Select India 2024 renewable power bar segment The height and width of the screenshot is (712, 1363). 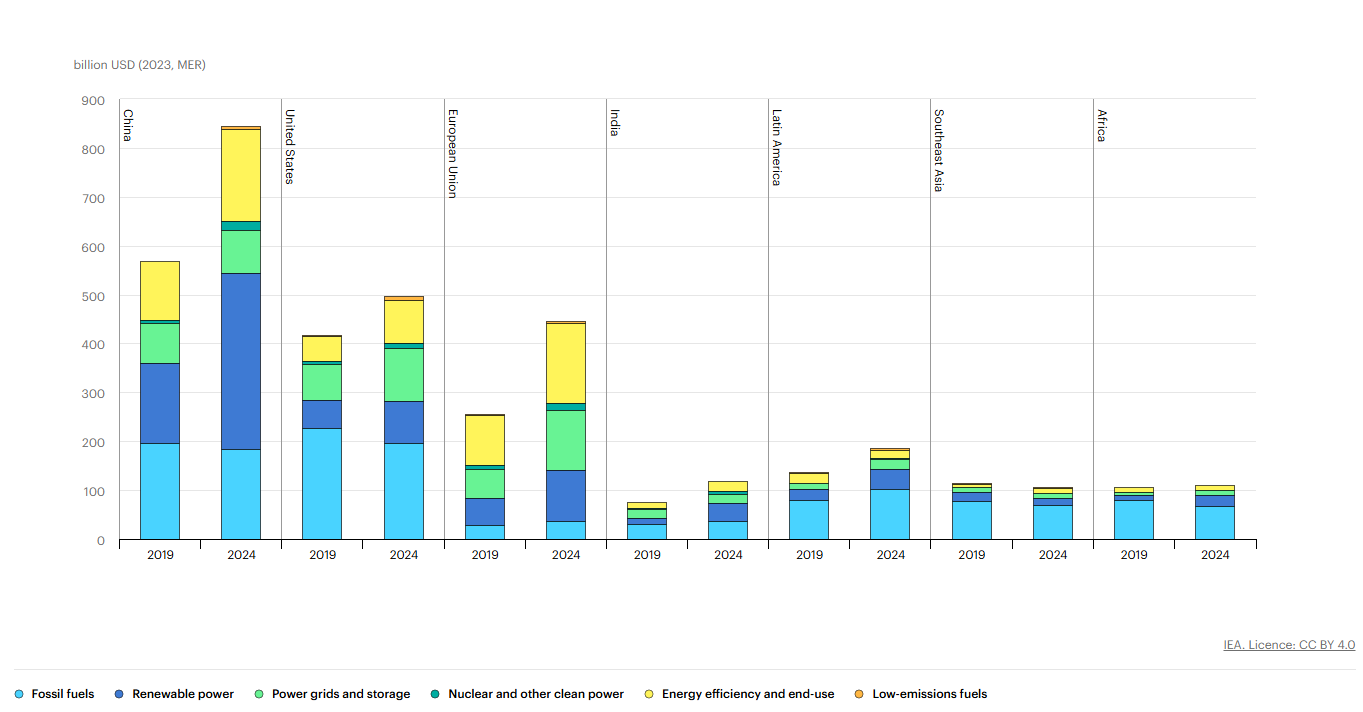pyautogui.click(x=728, y=513)
